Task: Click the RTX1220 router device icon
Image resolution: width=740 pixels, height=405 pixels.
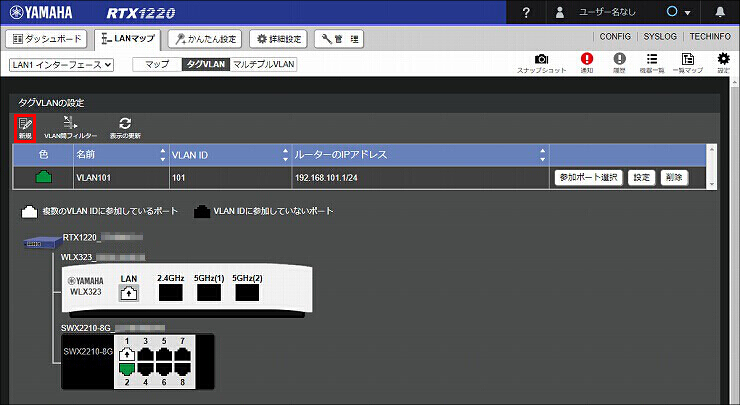Action: point(42,243)
